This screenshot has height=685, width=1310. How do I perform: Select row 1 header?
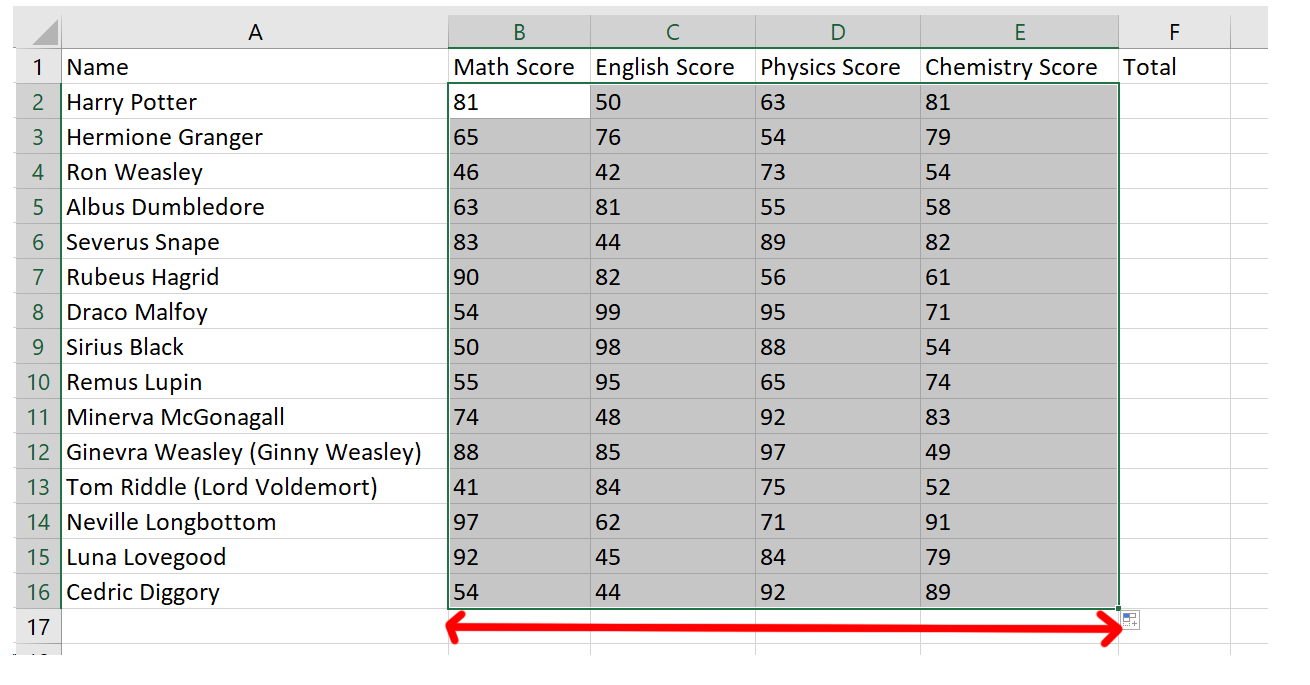coord(38,67)
